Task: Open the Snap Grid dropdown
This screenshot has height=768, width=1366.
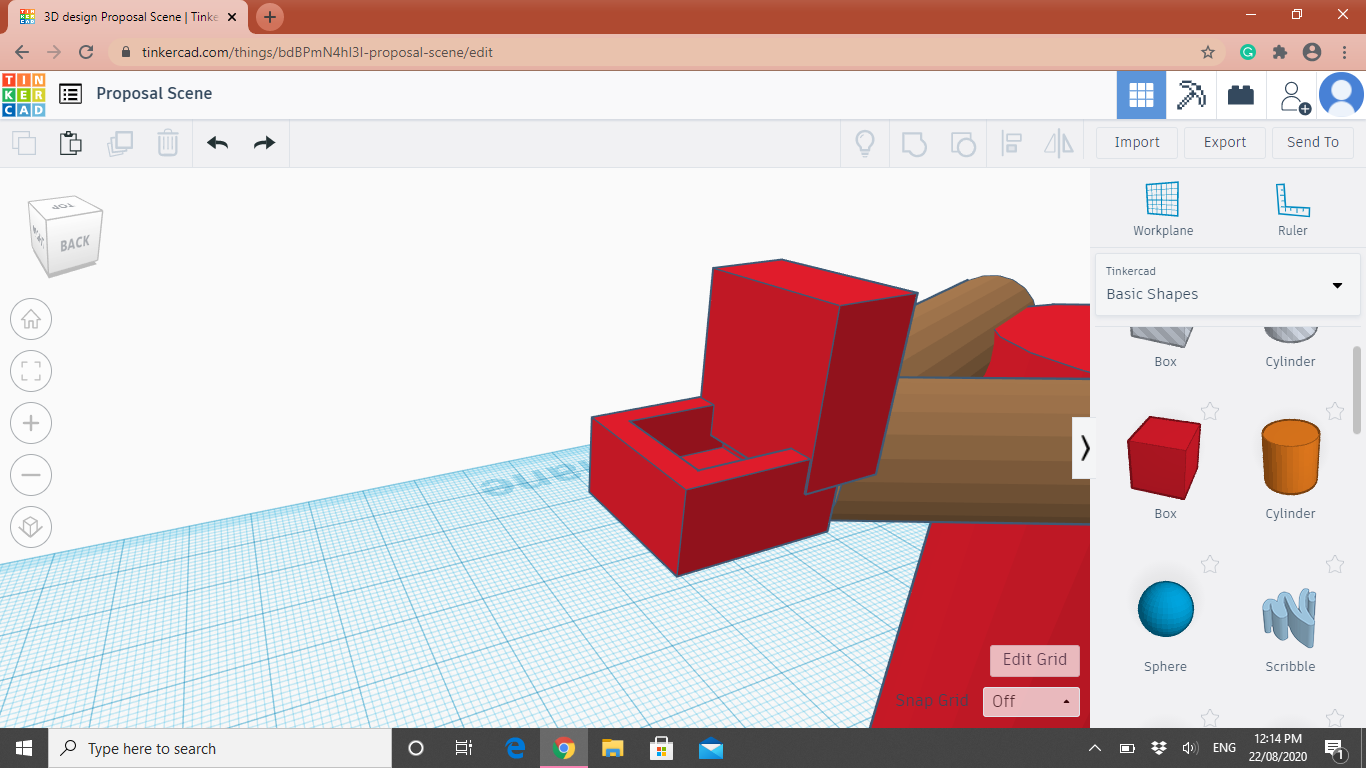Action: [1031, 702]
